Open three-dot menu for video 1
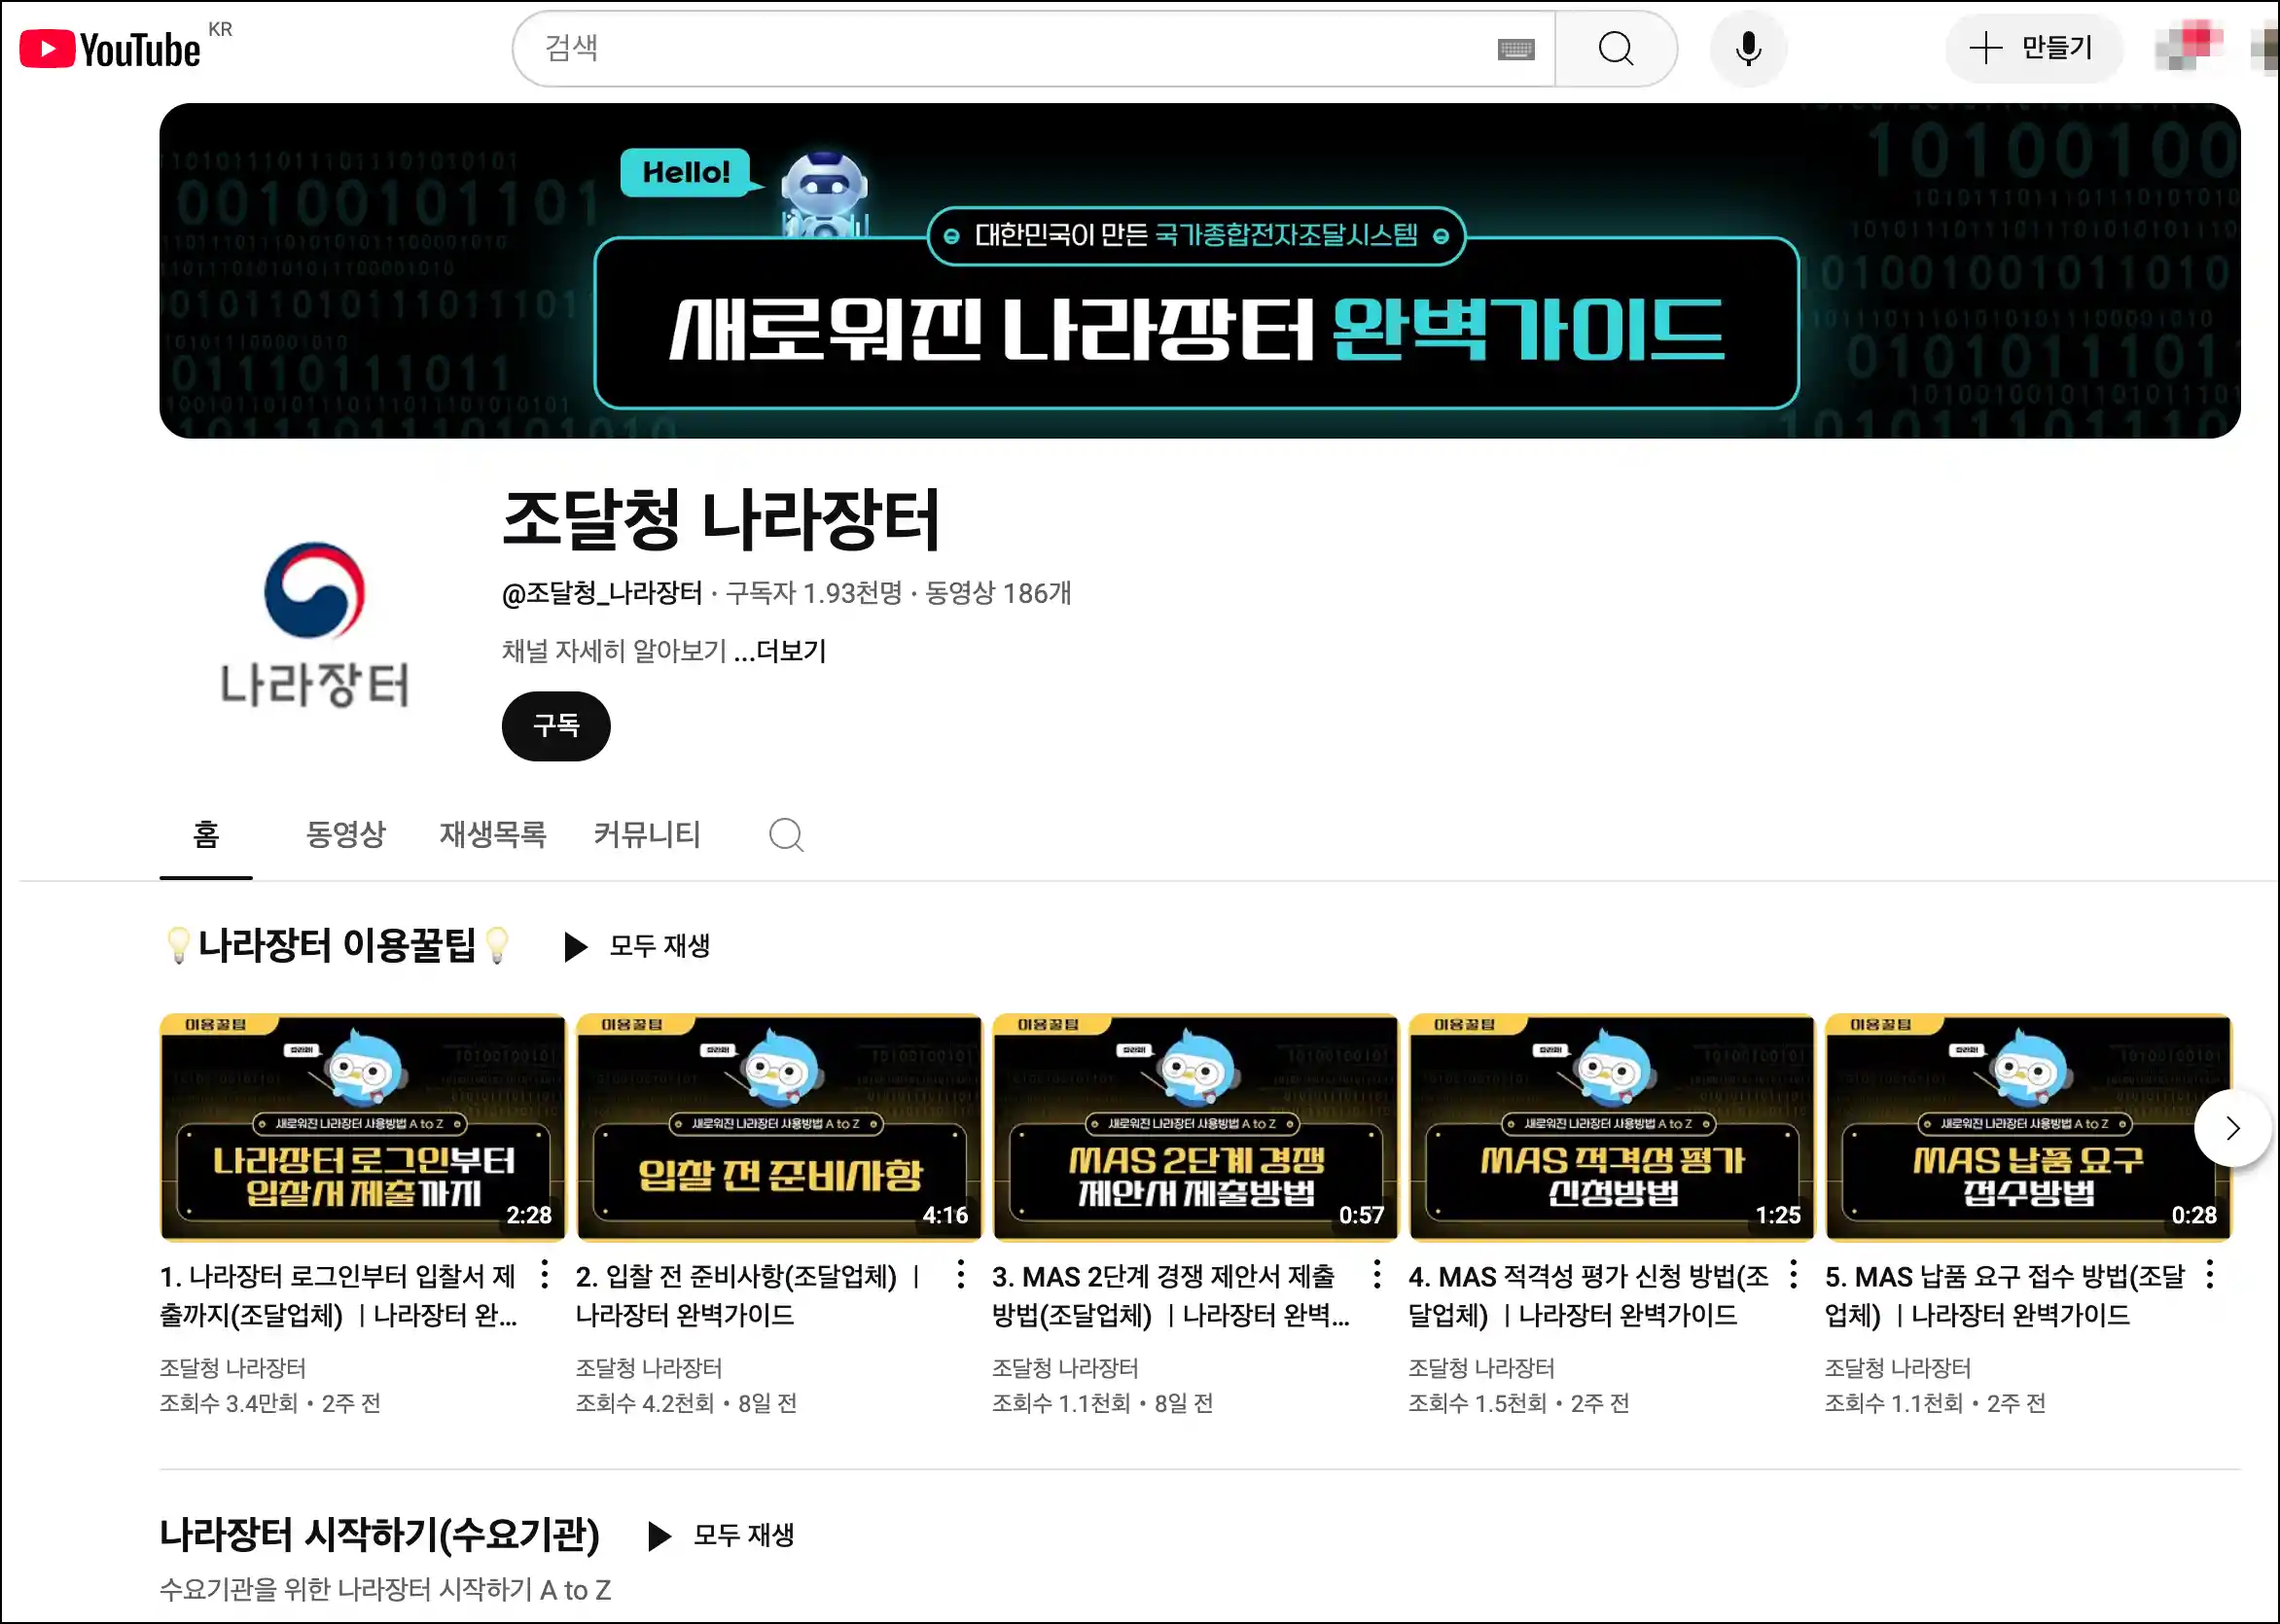Viewport: 2280px width, 1624px height. 544,1275
